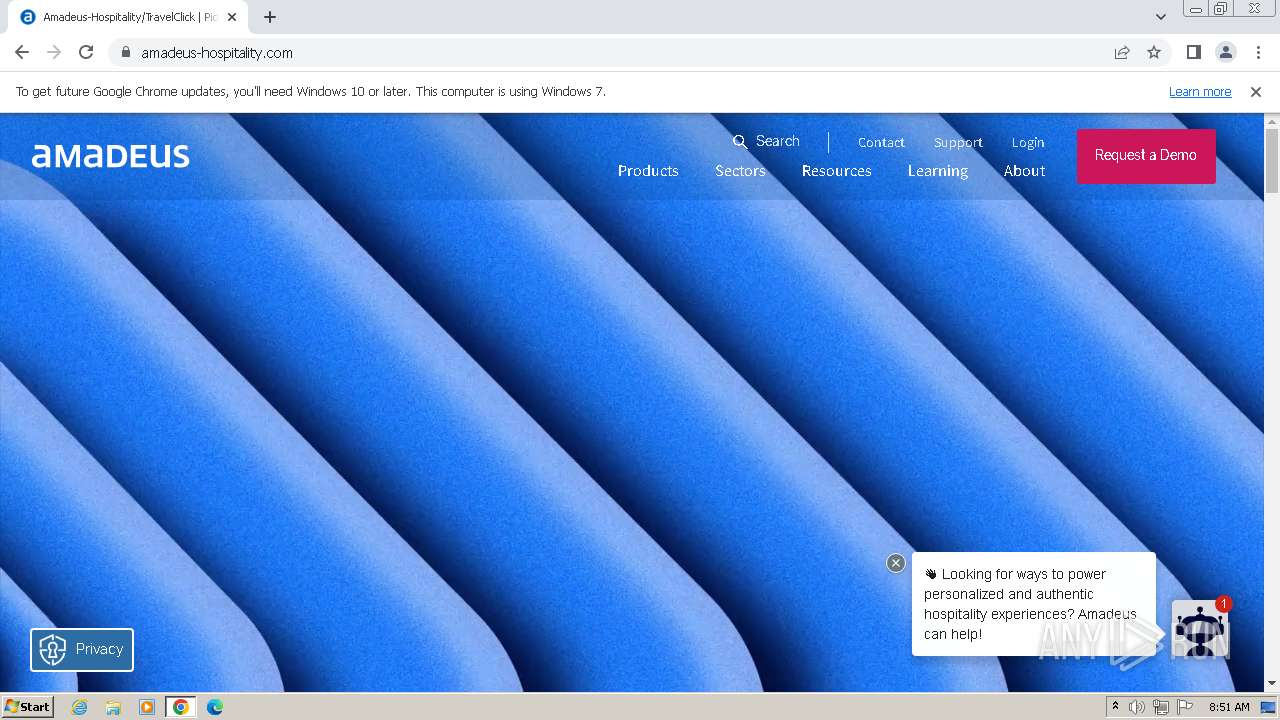This screenshot has width=1280, height=720.
Task: Open the Learning menu
Action: [938, 171]
